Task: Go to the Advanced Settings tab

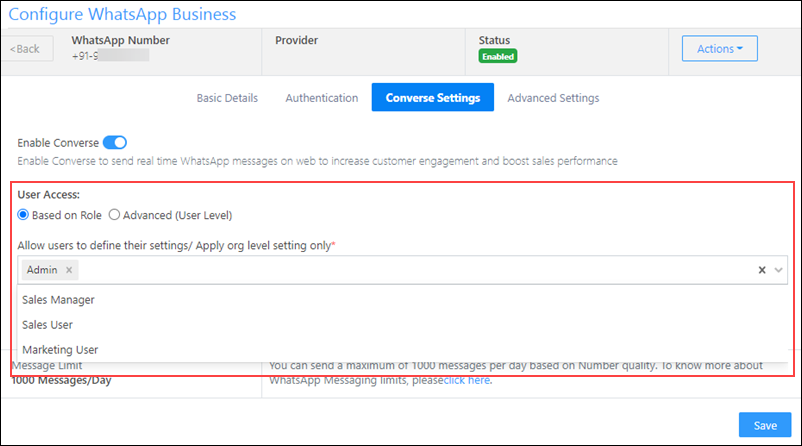Action: 553,98
